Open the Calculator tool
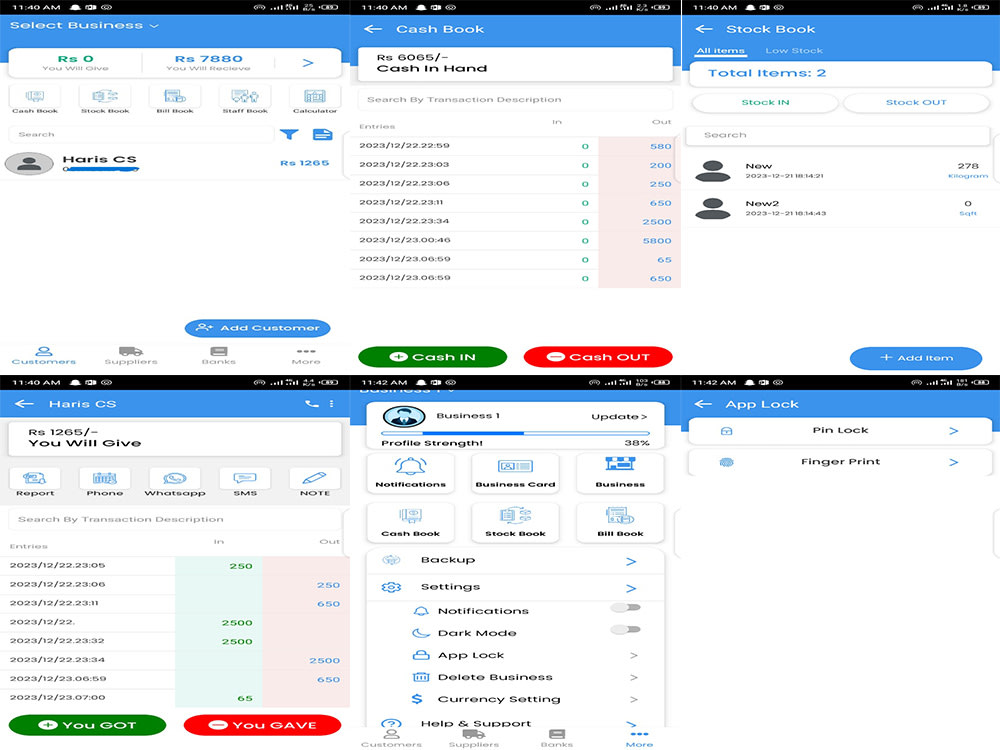The height and width of the screenshot is (750, 1000). (x=315, y=98)
